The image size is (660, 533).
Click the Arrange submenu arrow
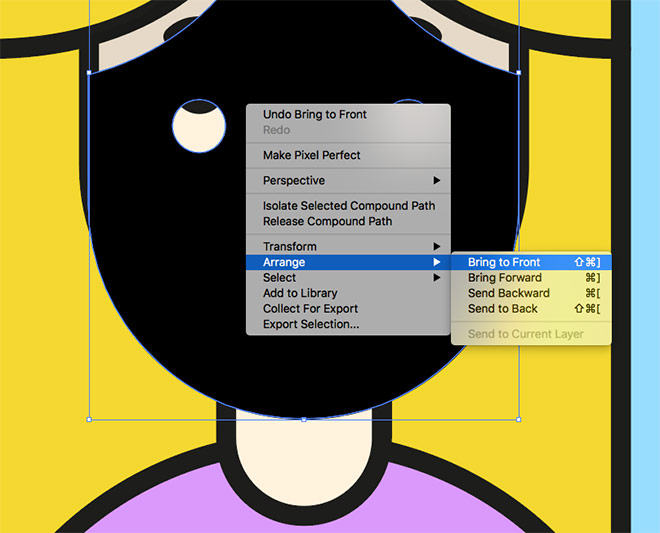[437, 262]
